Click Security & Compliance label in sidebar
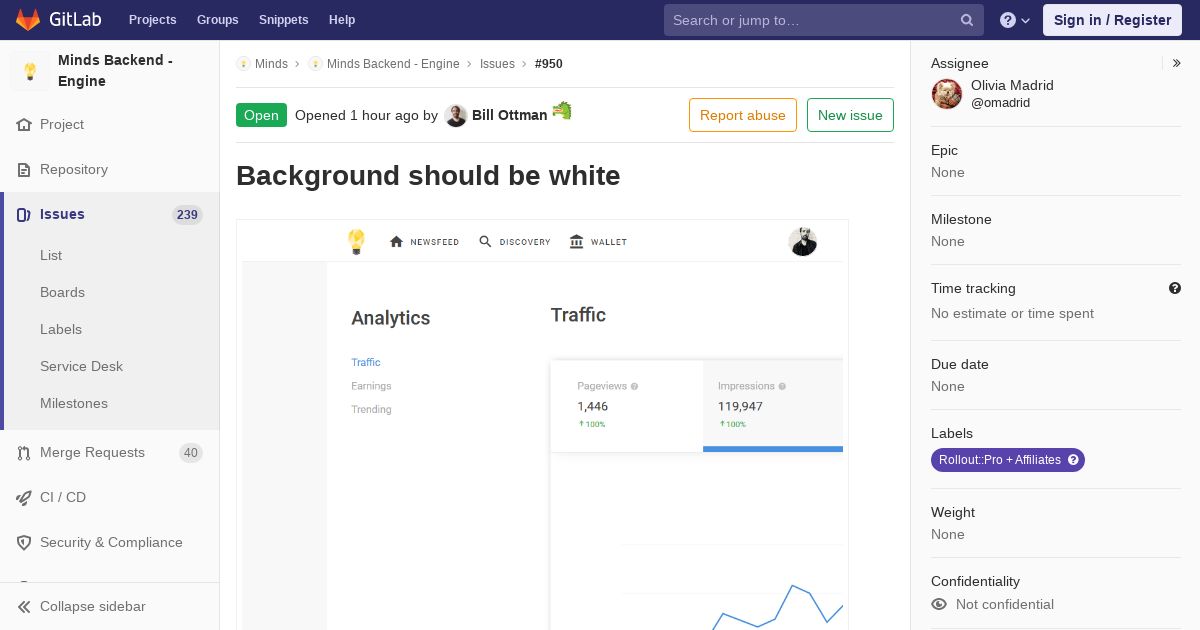The width and height of the screenshot is (1200, 630). [111, 543]
